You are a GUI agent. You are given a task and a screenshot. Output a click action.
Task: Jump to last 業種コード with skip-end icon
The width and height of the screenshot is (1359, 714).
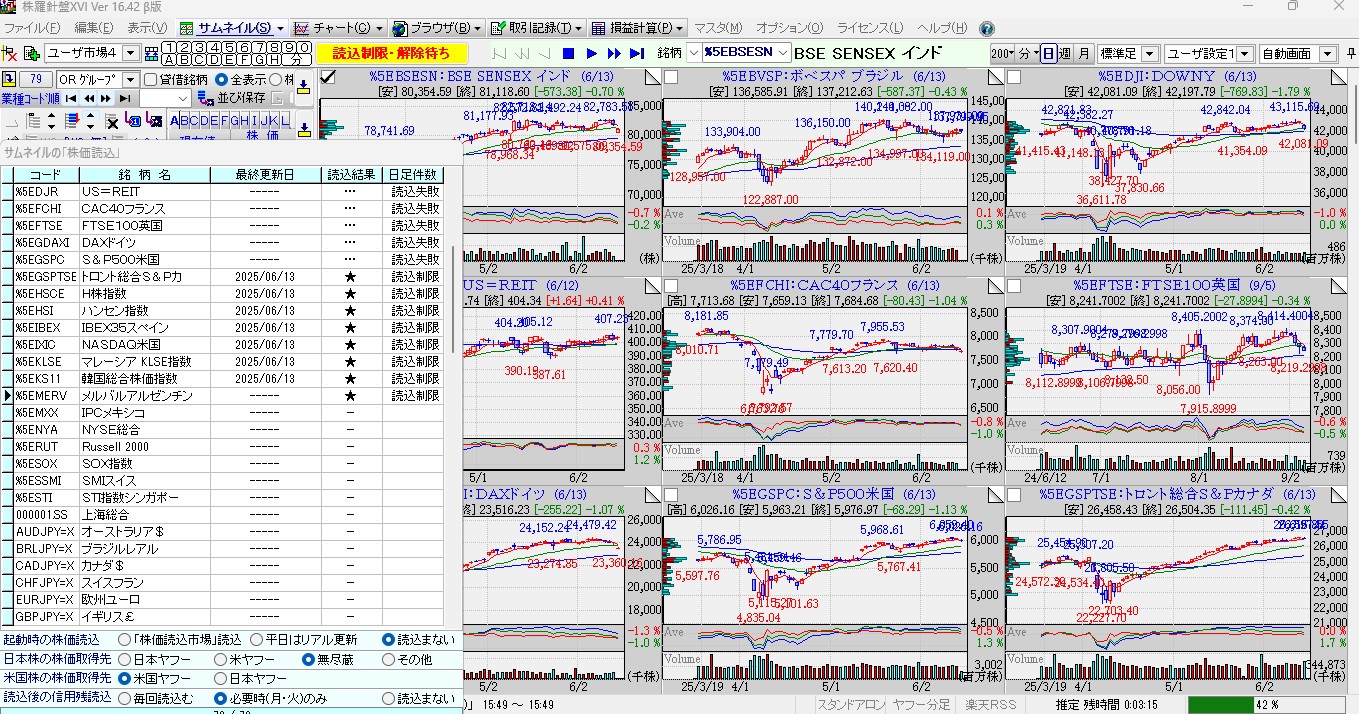[x=124, y=98]
